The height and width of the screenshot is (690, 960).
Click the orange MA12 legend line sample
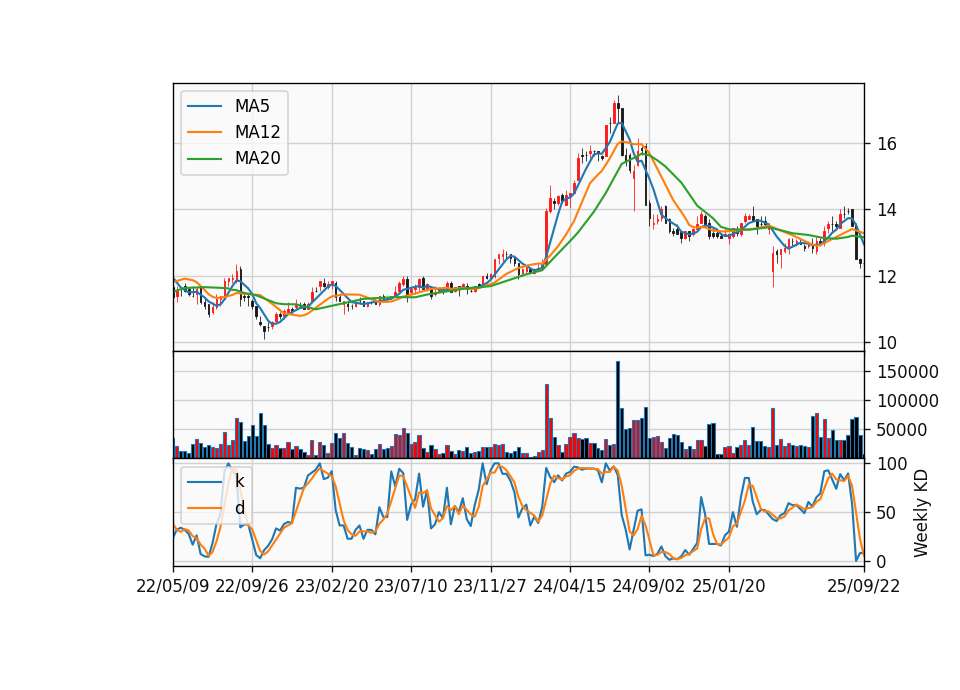[x=204, y=132]
